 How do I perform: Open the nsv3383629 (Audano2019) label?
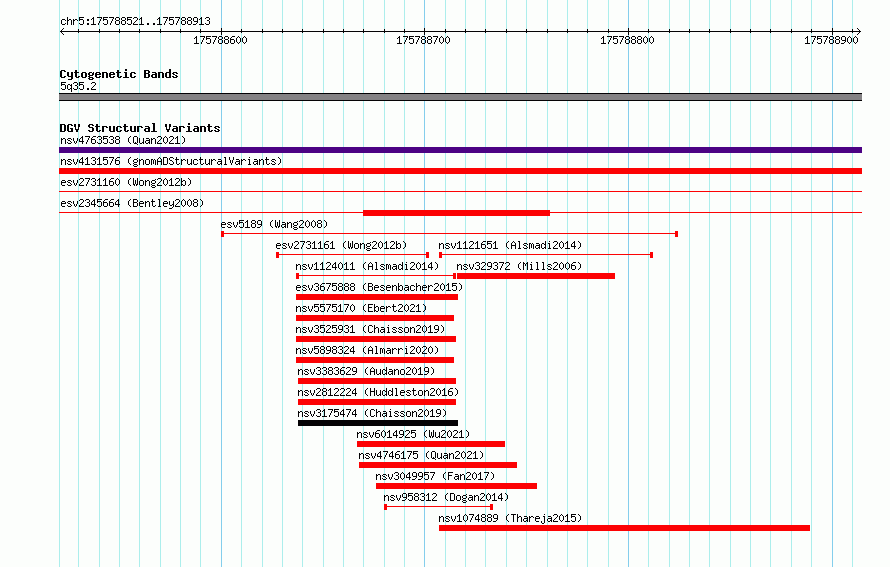(x=366, y=371)
